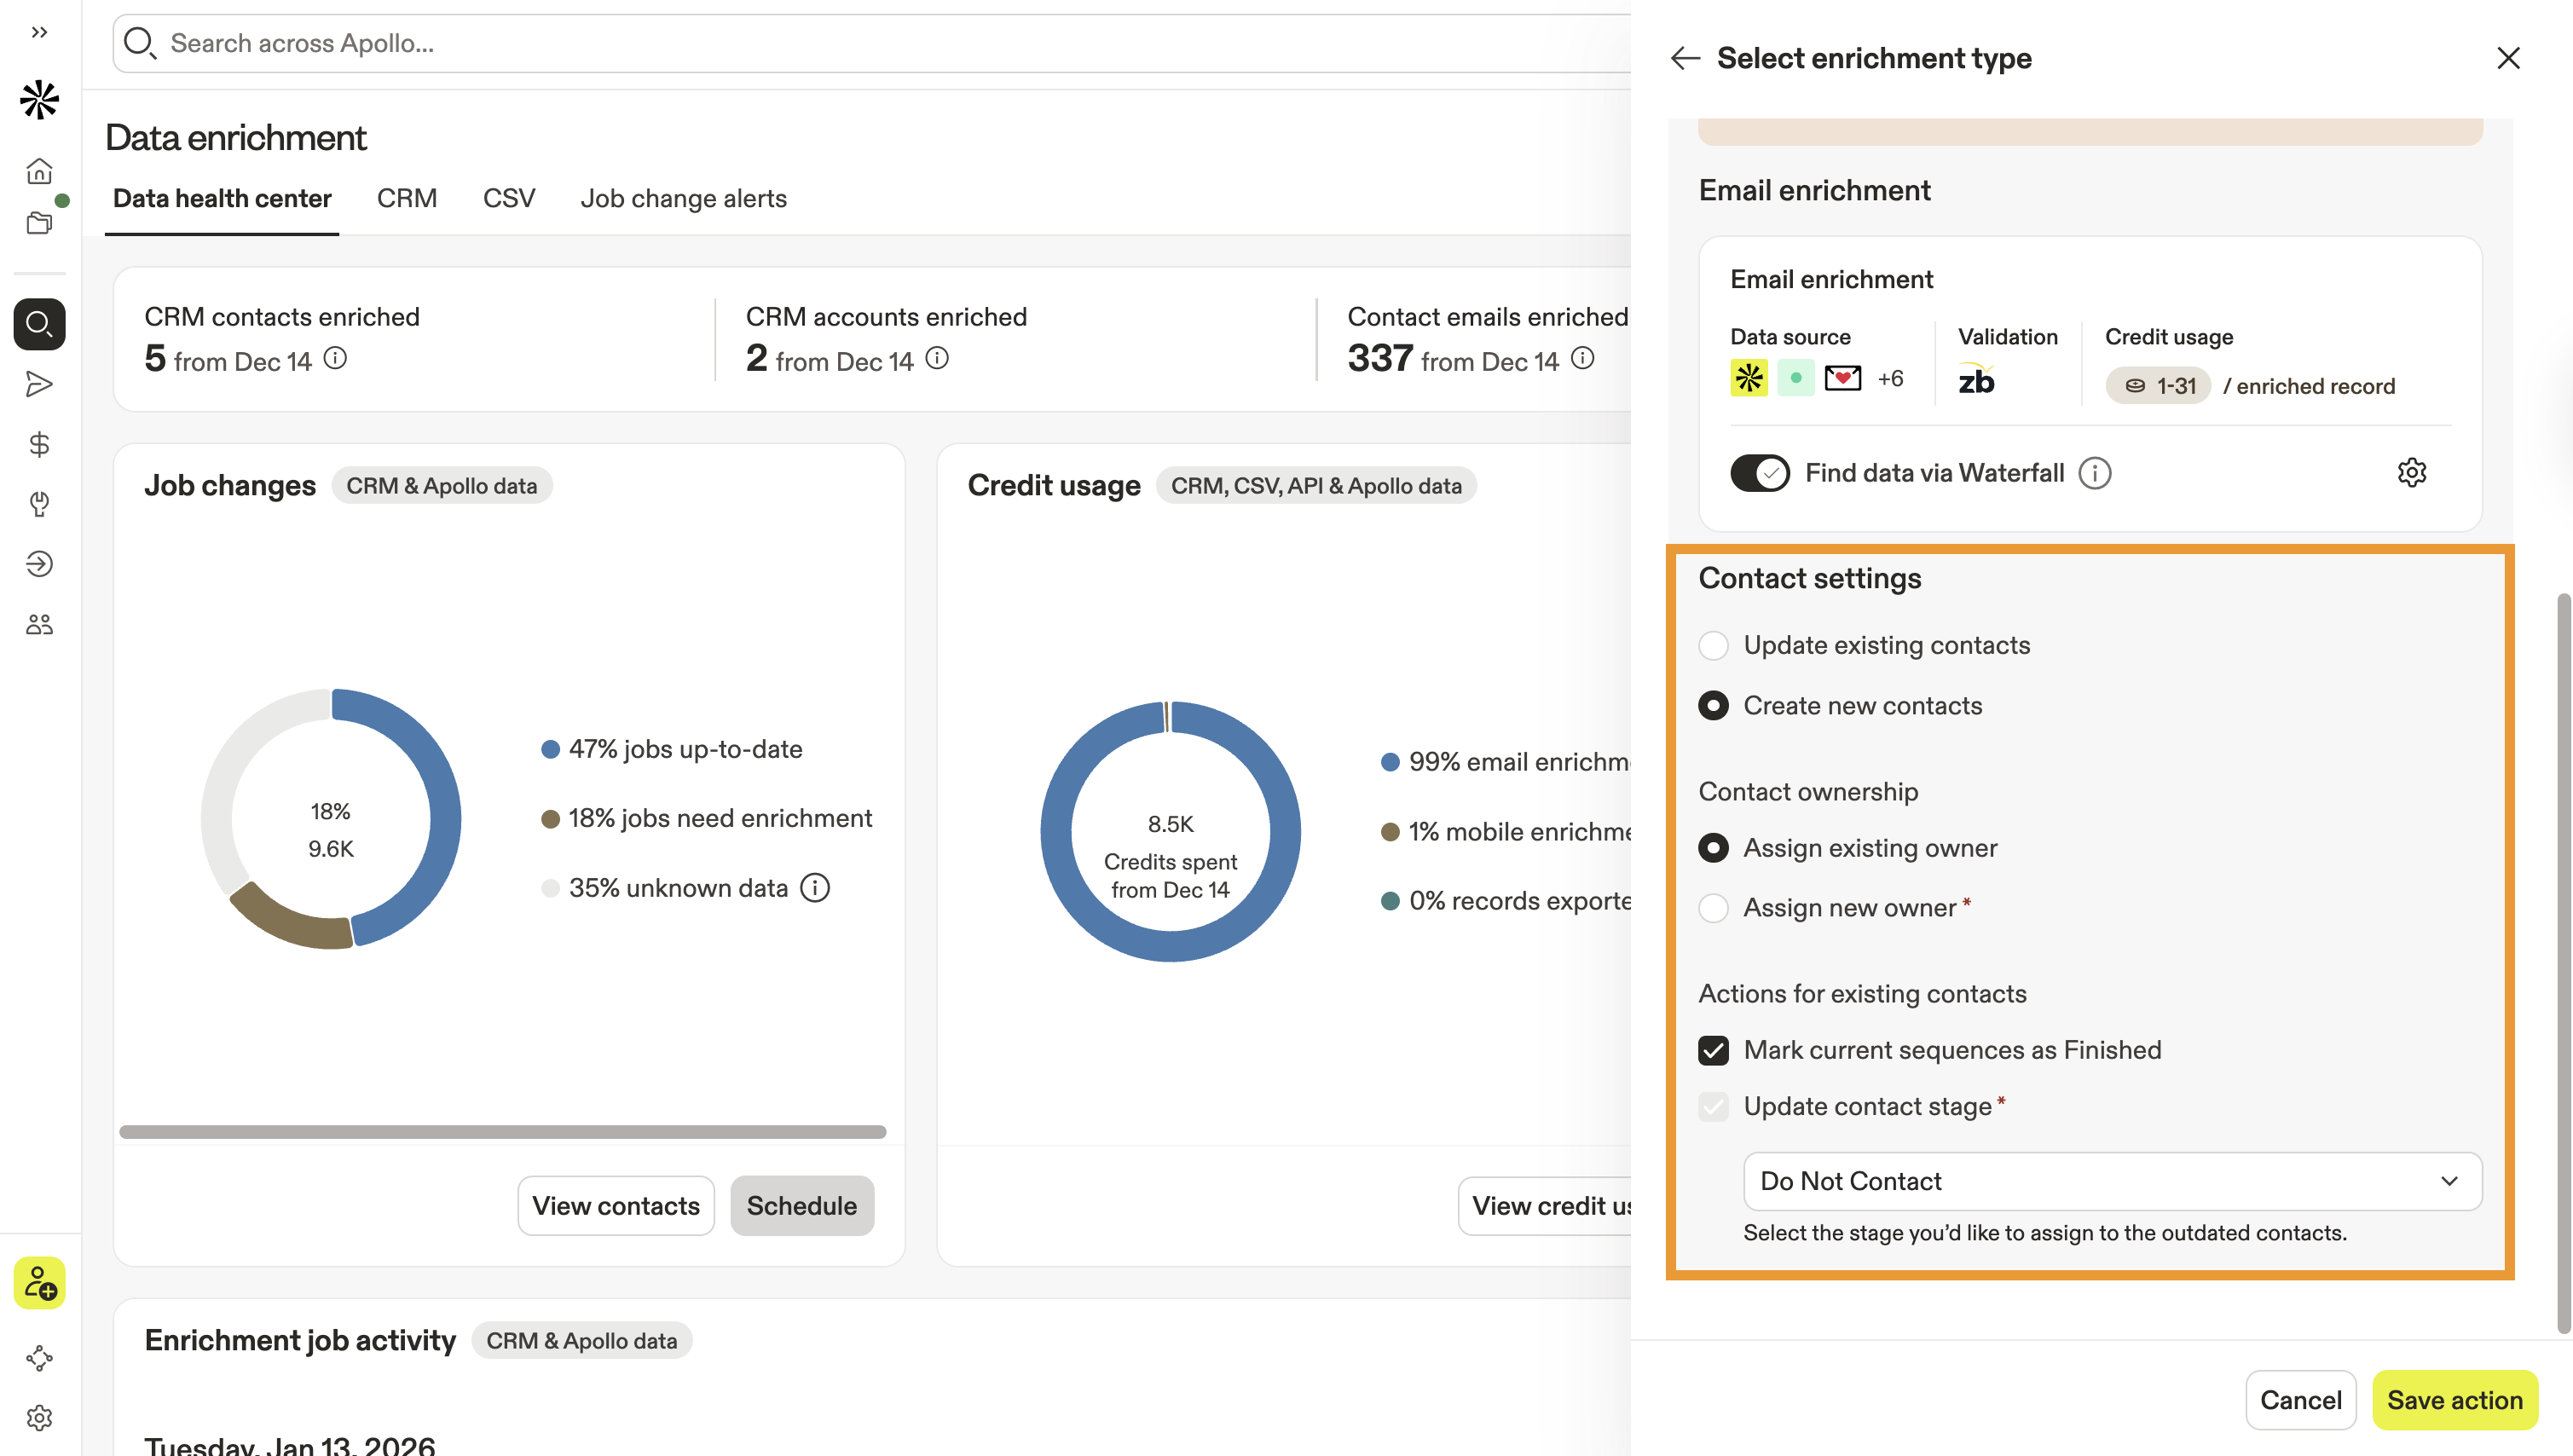Select Assign new owner radio option
2573x1456 pixels.
click(x=1713, y=908)
